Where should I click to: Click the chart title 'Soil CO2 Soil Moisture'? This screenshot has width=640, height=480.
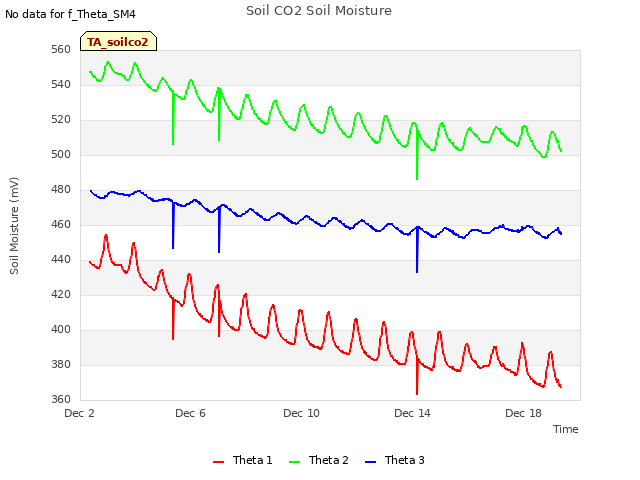(x=319, y=11)
